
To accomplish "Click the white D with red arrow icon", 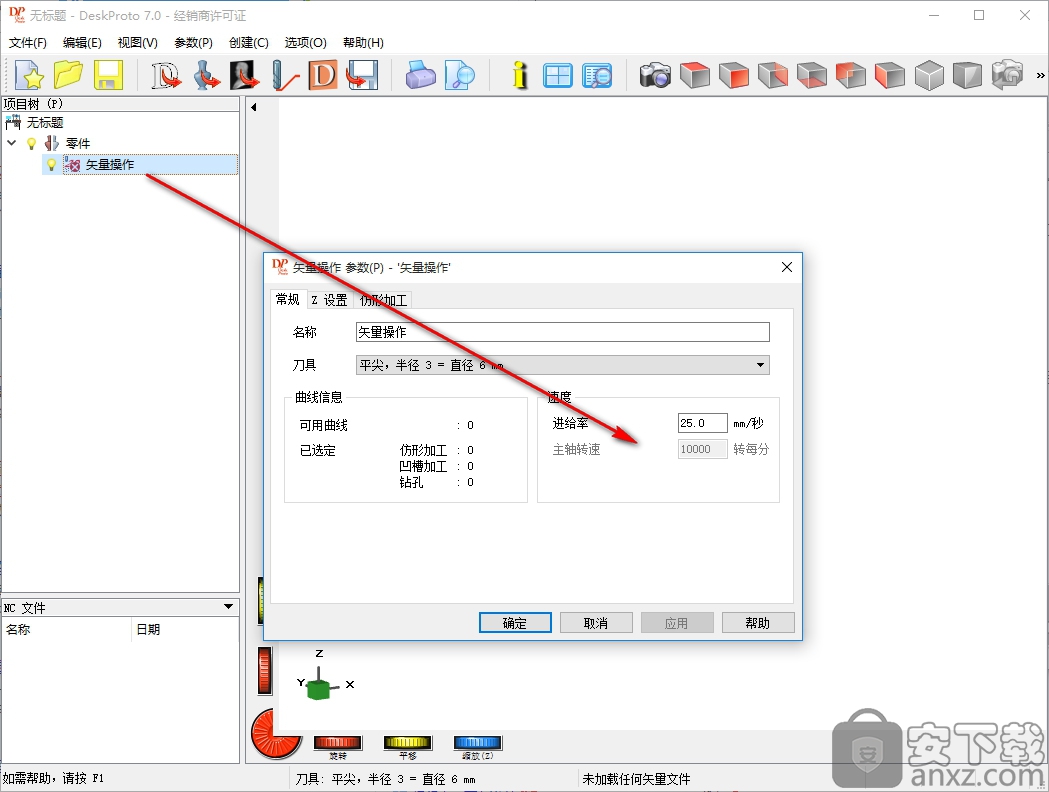I will (165, 75).
